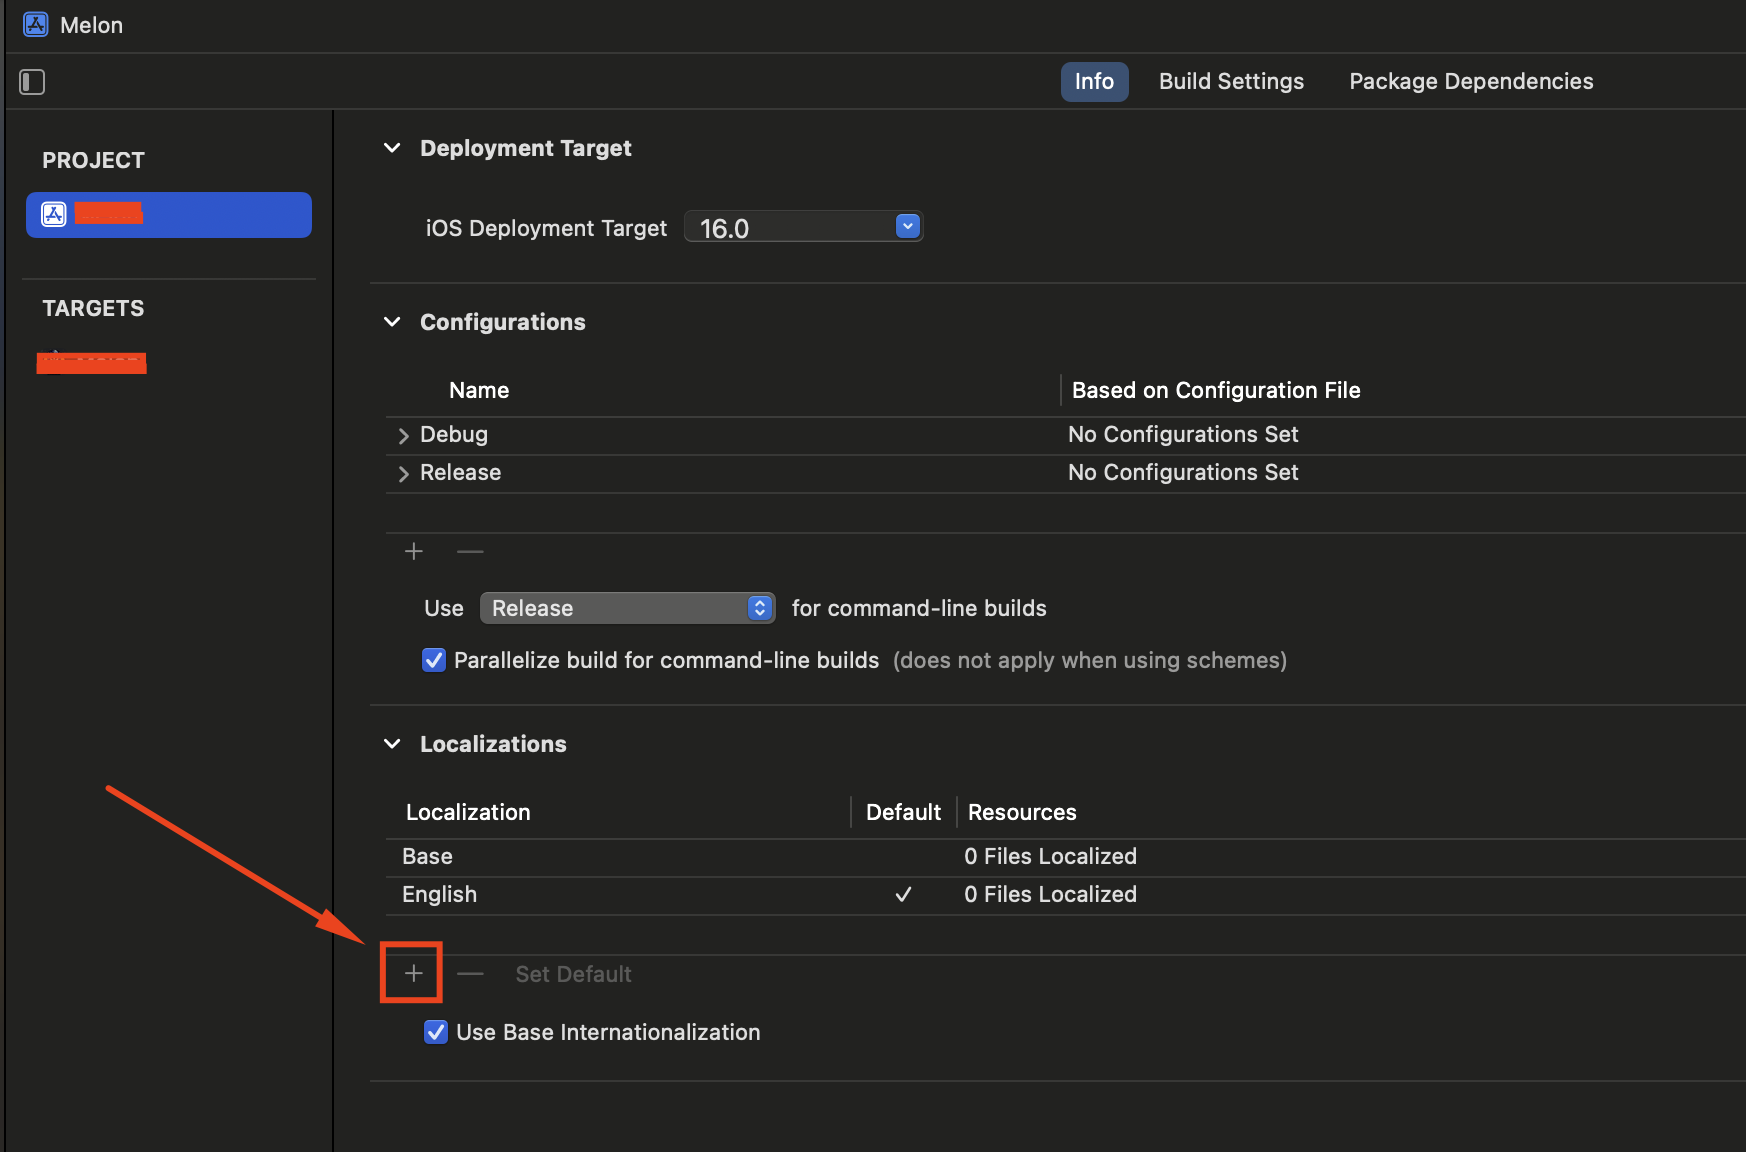Screen dimensions: 1746x1152
Task: Collapse the Configurations section
Action: pos(392,322)
